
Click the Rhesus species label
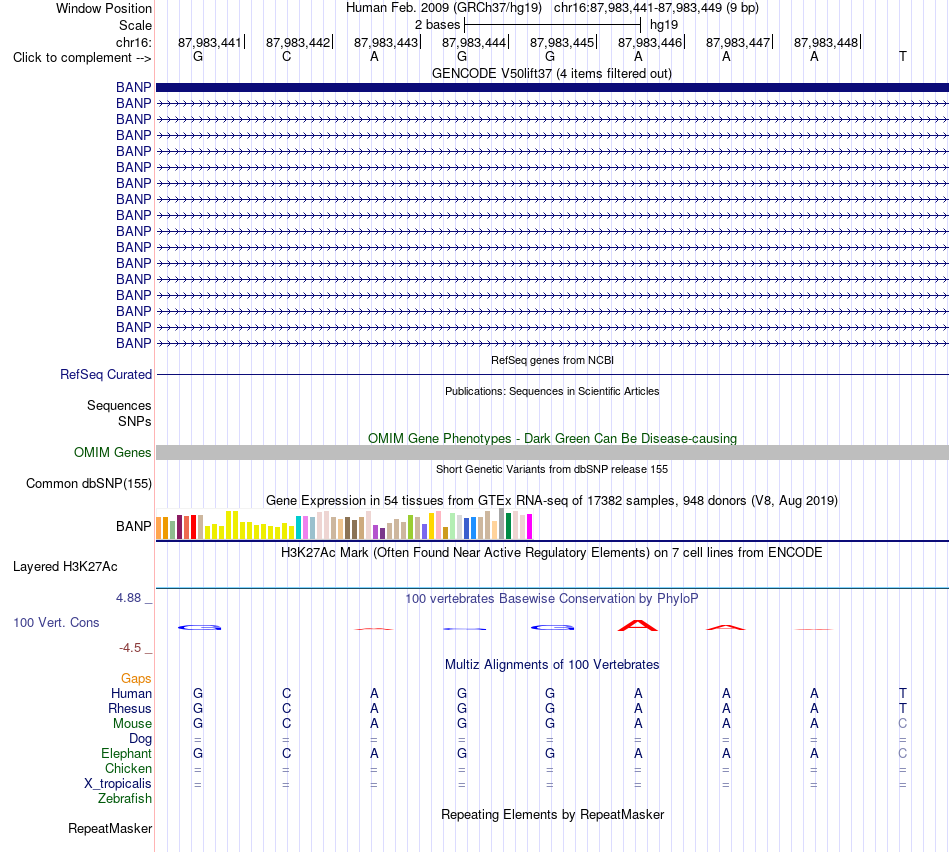130,708
